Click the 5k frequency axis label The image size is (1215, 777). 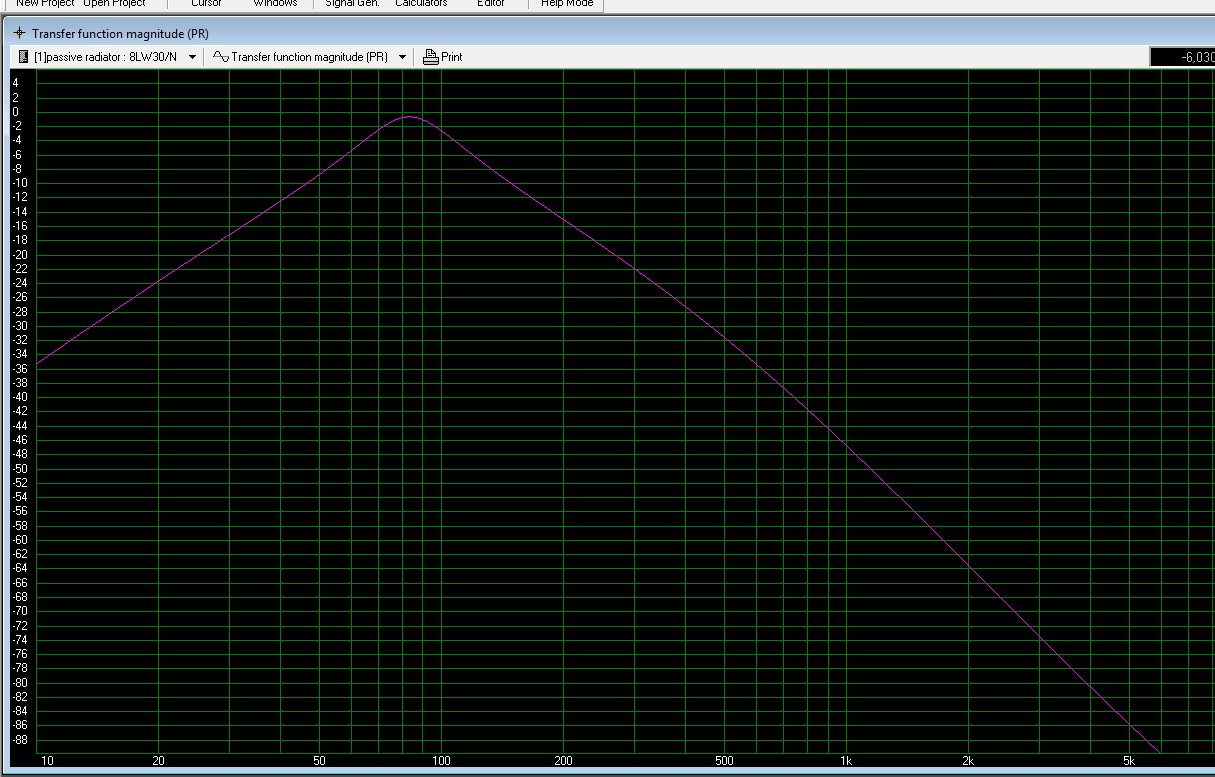coord(1128,761)
